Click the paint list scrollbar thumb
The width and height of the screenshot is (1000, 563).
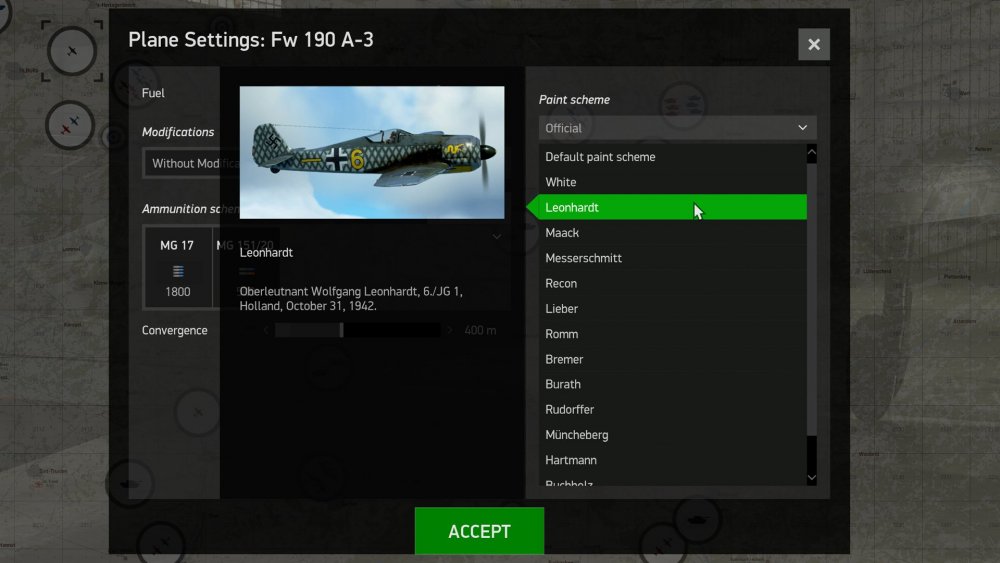[811, 300]
